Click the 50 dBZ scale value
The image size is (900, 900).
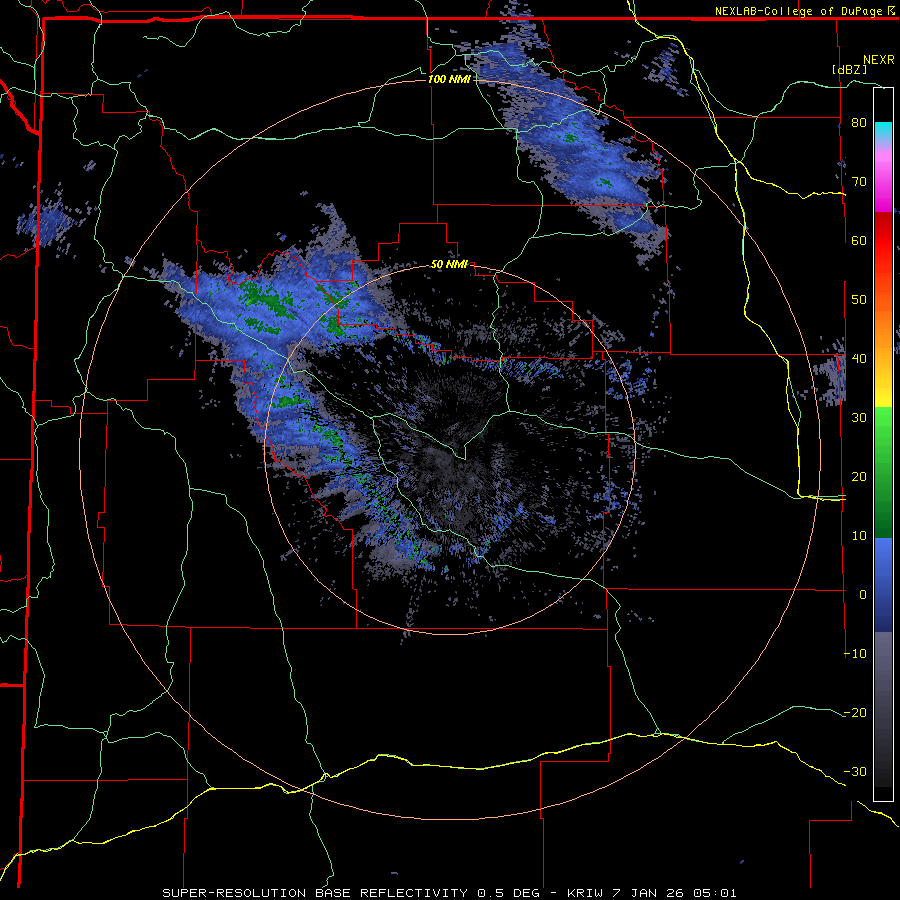[859, 300]
